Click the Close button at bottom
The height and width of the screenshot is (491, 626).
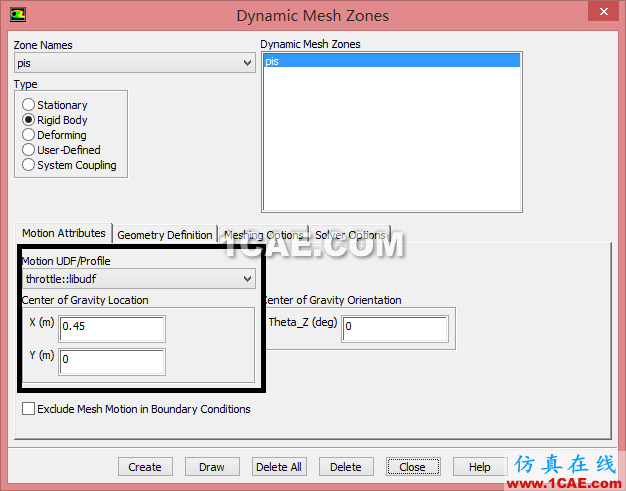(413, 467)
